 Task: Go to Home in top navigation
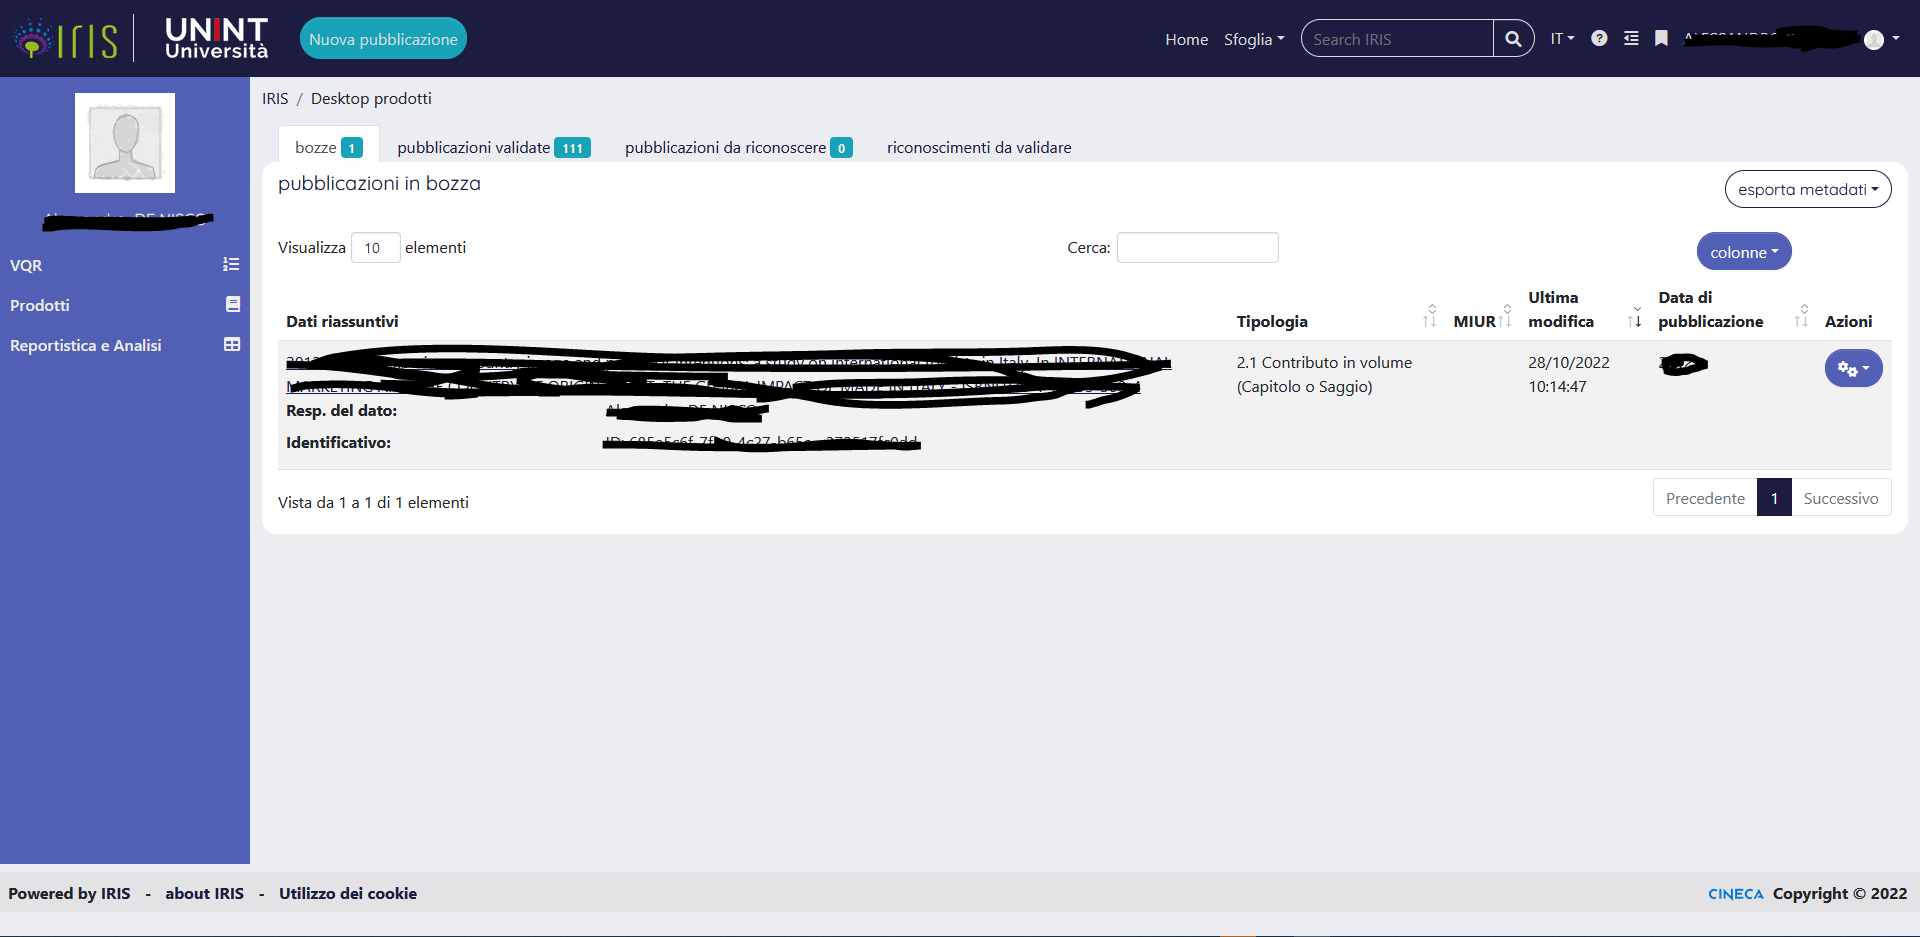1186,39
